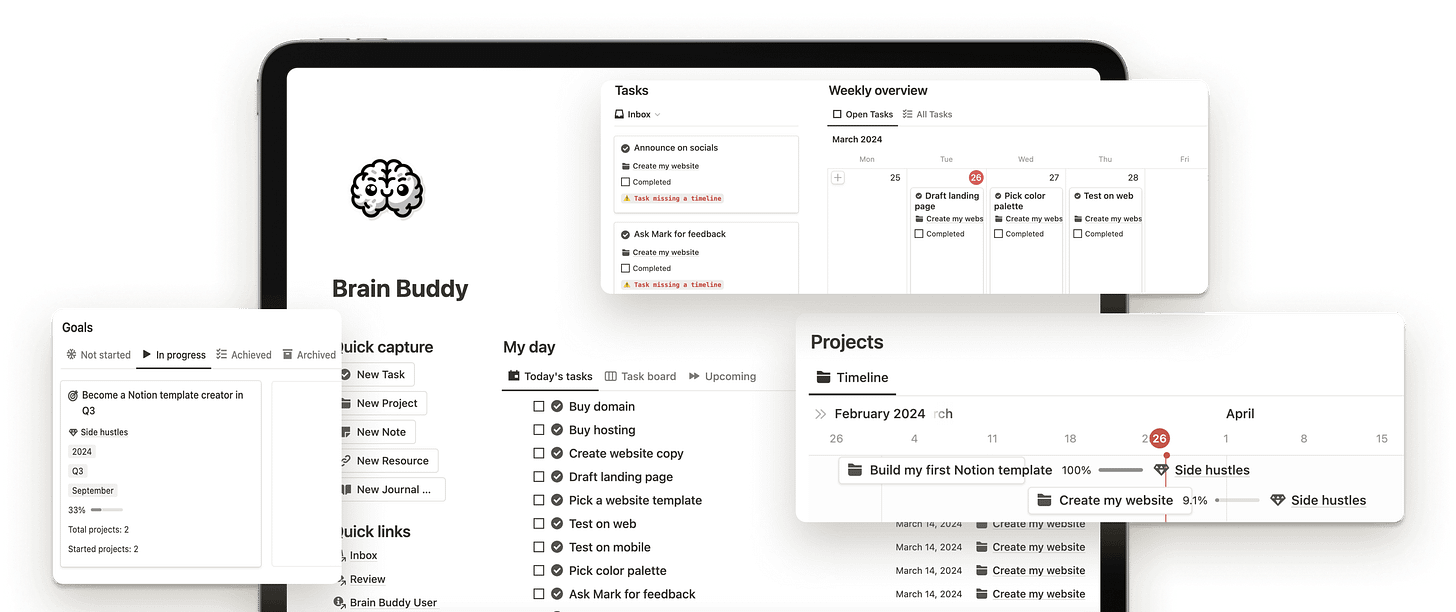
Task: Click the Brain Buddy brain logo icon
Action: click(387, 189)
